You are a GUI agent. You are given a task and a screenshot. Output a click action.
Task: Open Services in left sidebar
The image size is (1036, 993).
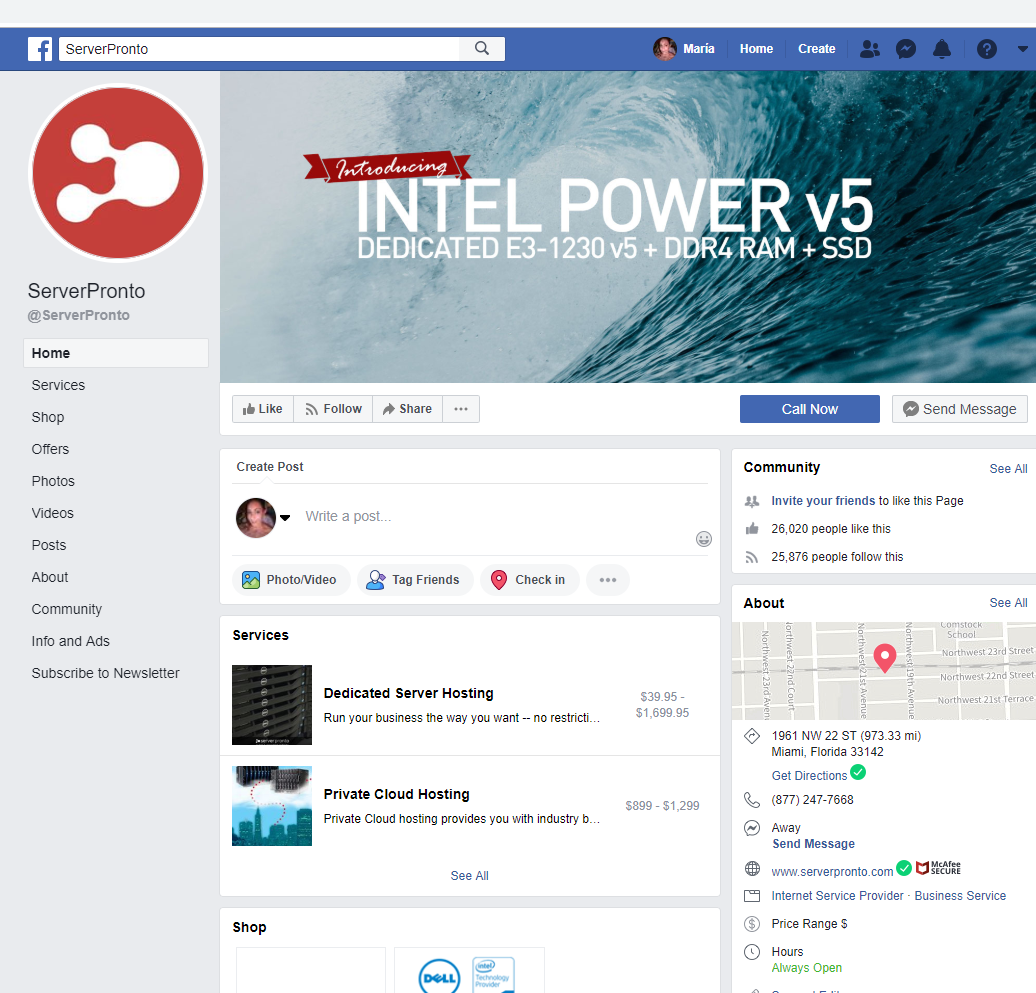[x=58, y=385]
